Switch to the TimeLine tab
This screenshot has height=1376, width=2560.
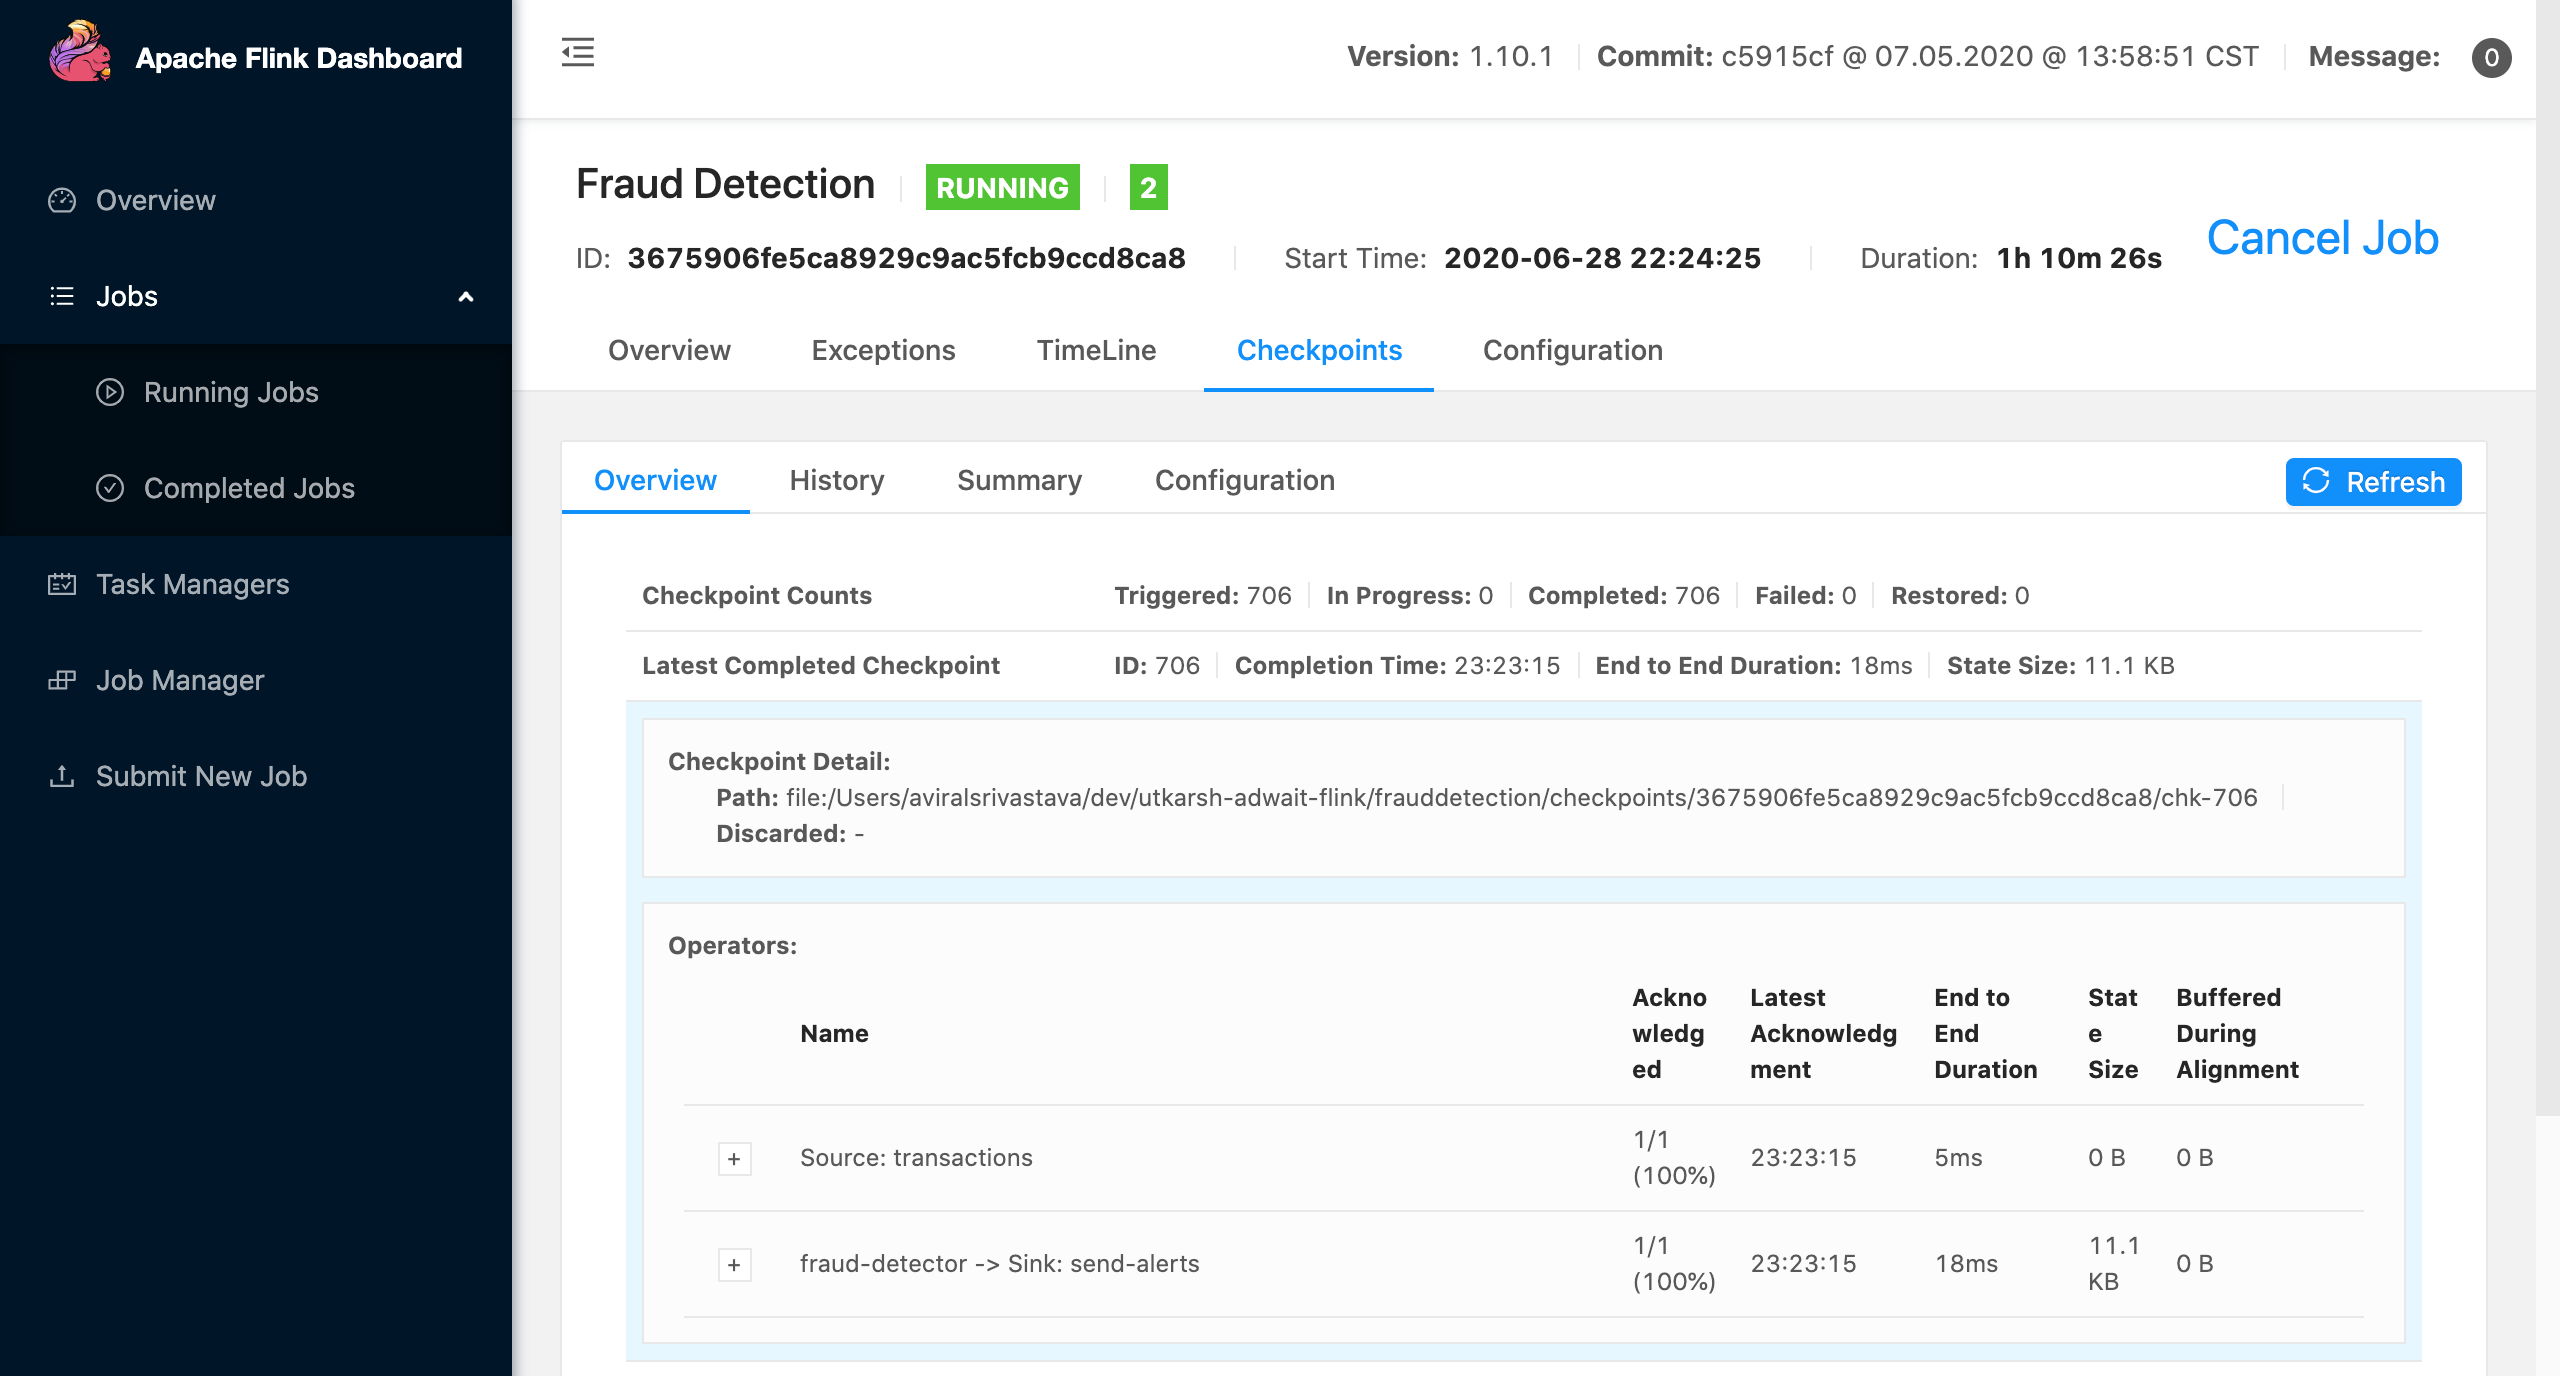[x=1096, y=350]
